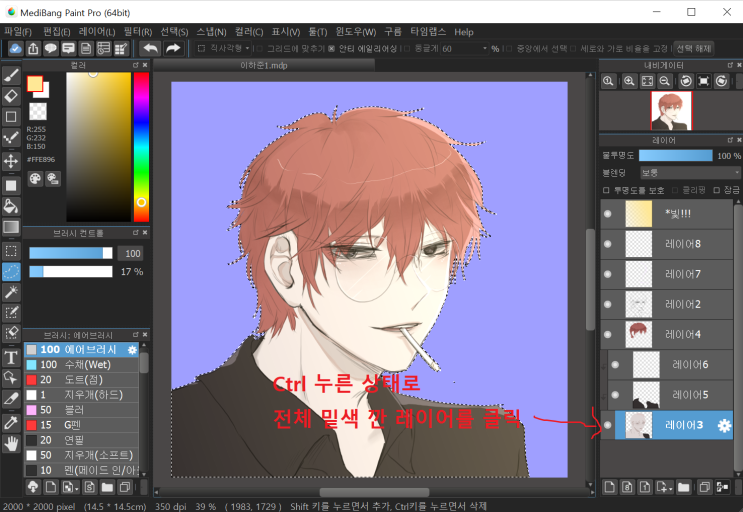This screenshot has width=743, height=512.
Task: Toggle 안티 에일리어싱 checkbox
Action: [331, 48]
